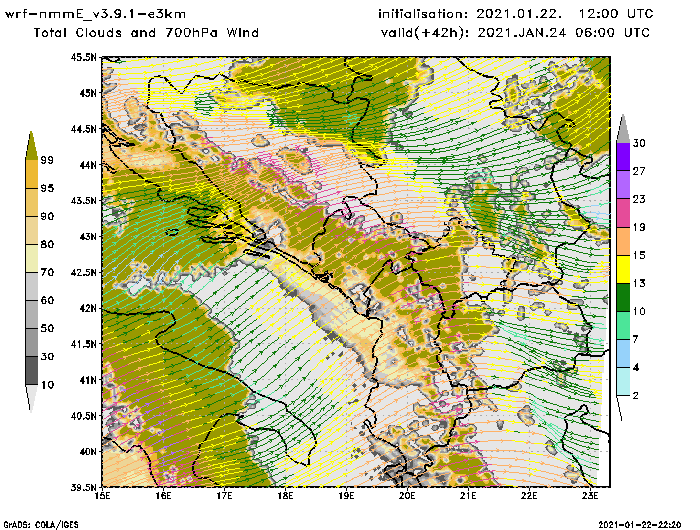
Task: Click the olive arrow atop the cloud legend
Action: click(31, 146)
